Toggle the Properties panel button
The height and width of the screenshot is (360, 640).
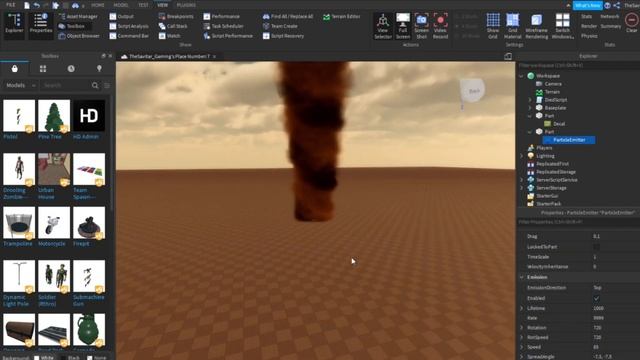[40, 25]
